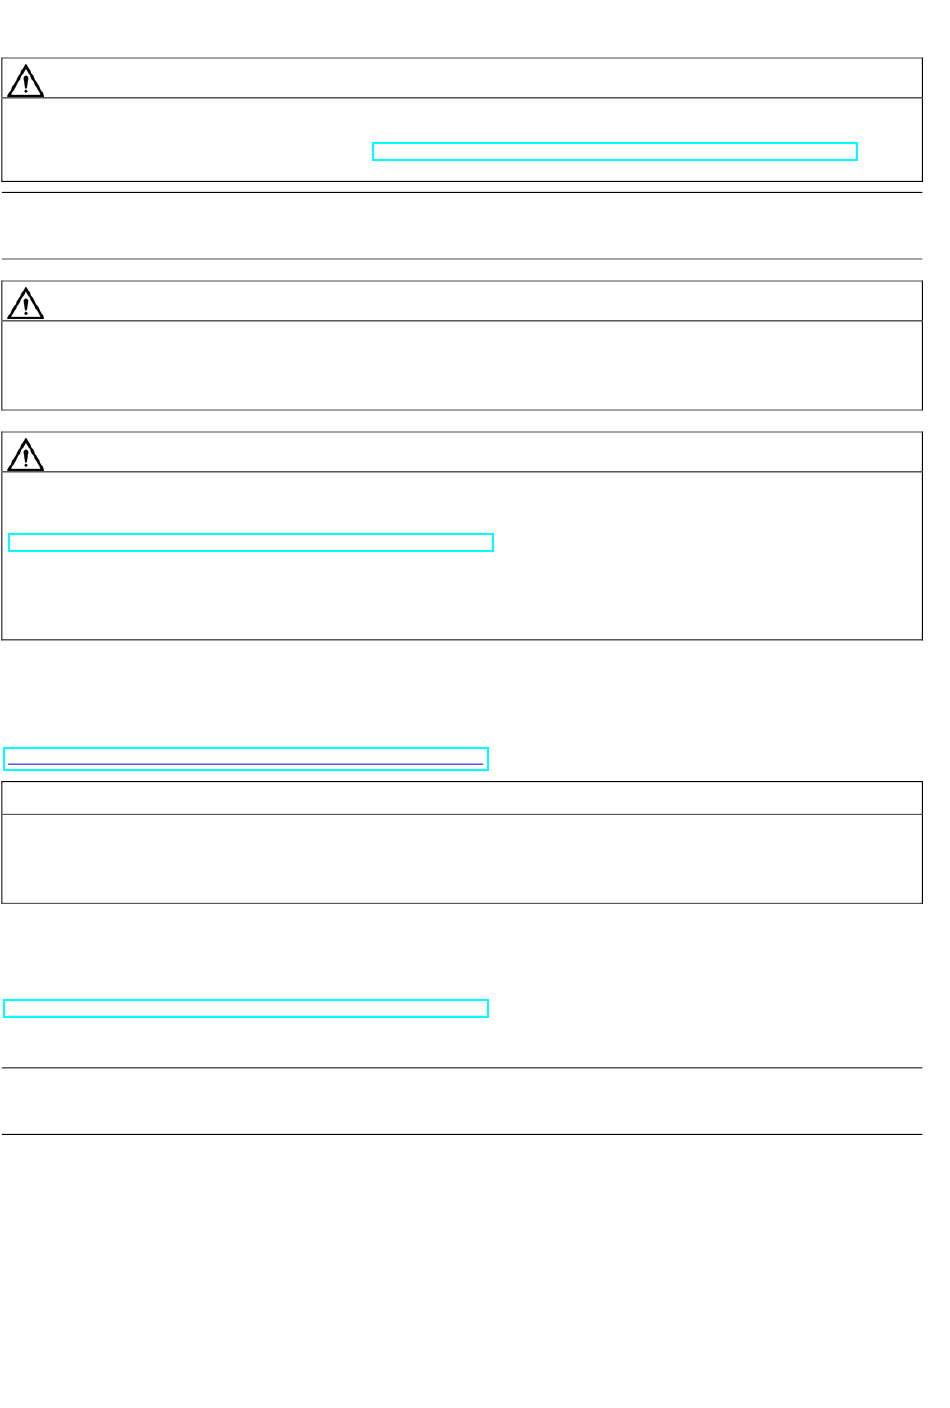Click the blank strip between the bottom two rules
The height and width of the screenshot is (1408, 950).
462,1101
